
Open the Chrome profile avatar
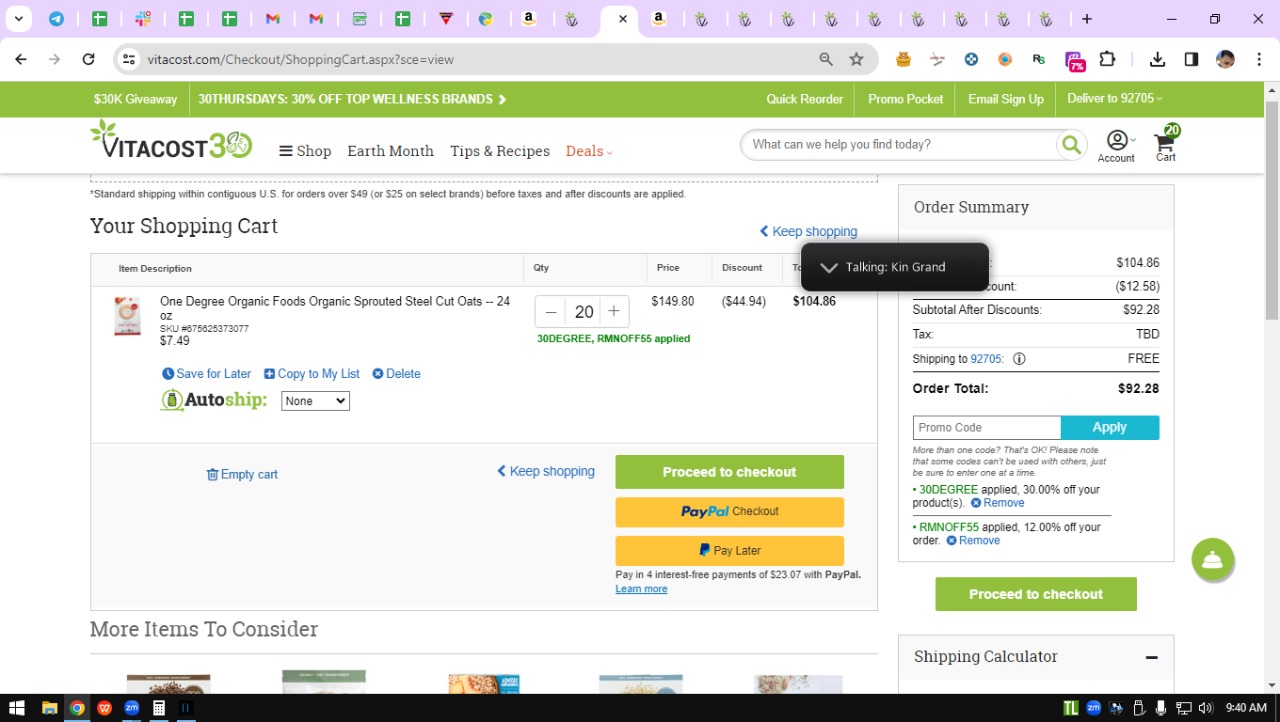(1225, 60)
